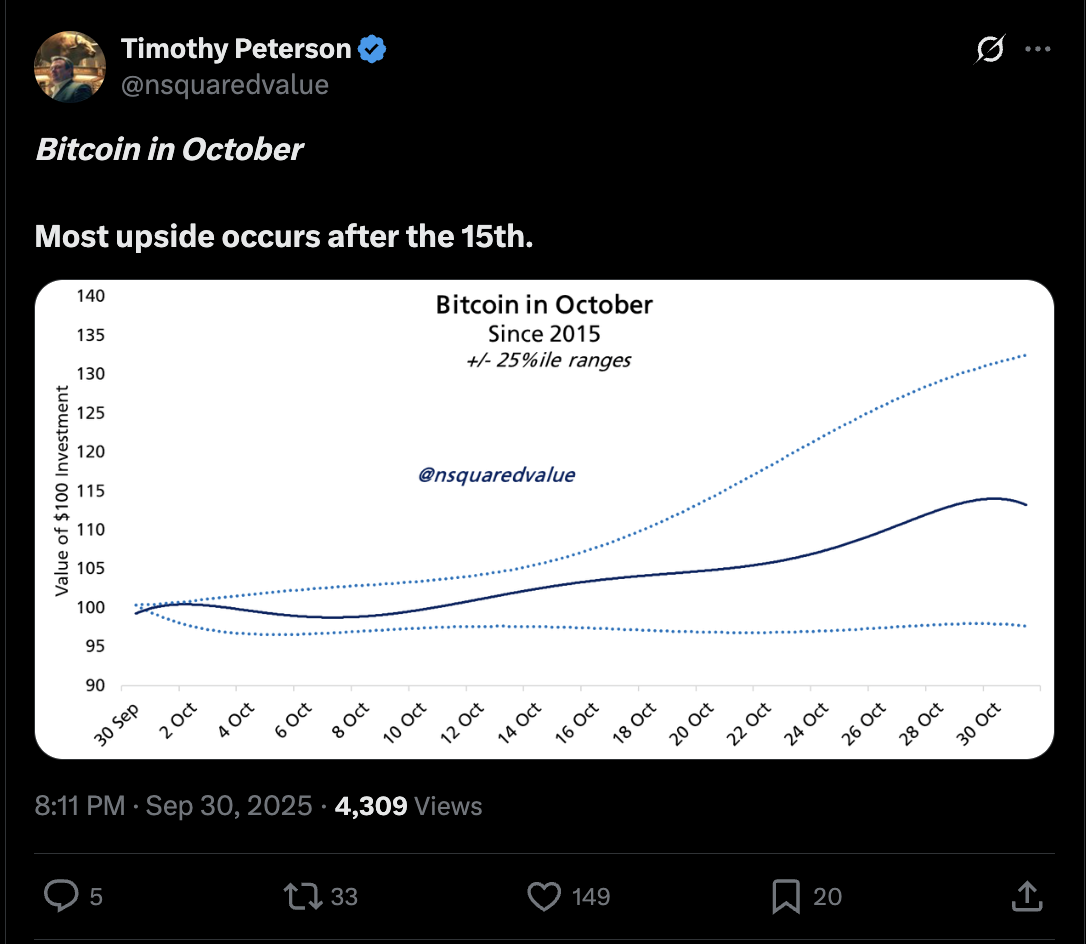Click the share upload icon
This screenshot has height=944, width=1086.
(1025, 897)
